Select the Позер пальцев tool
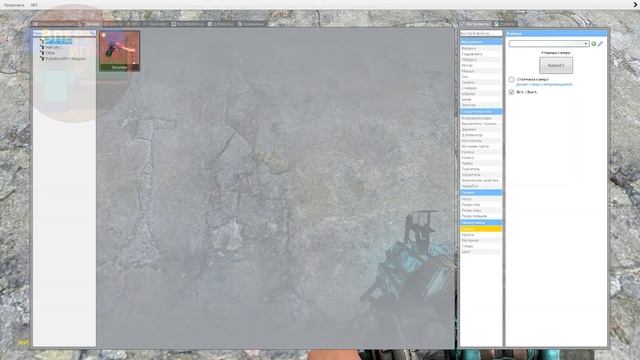Screen dimensions: 640x360 (481, 216)
